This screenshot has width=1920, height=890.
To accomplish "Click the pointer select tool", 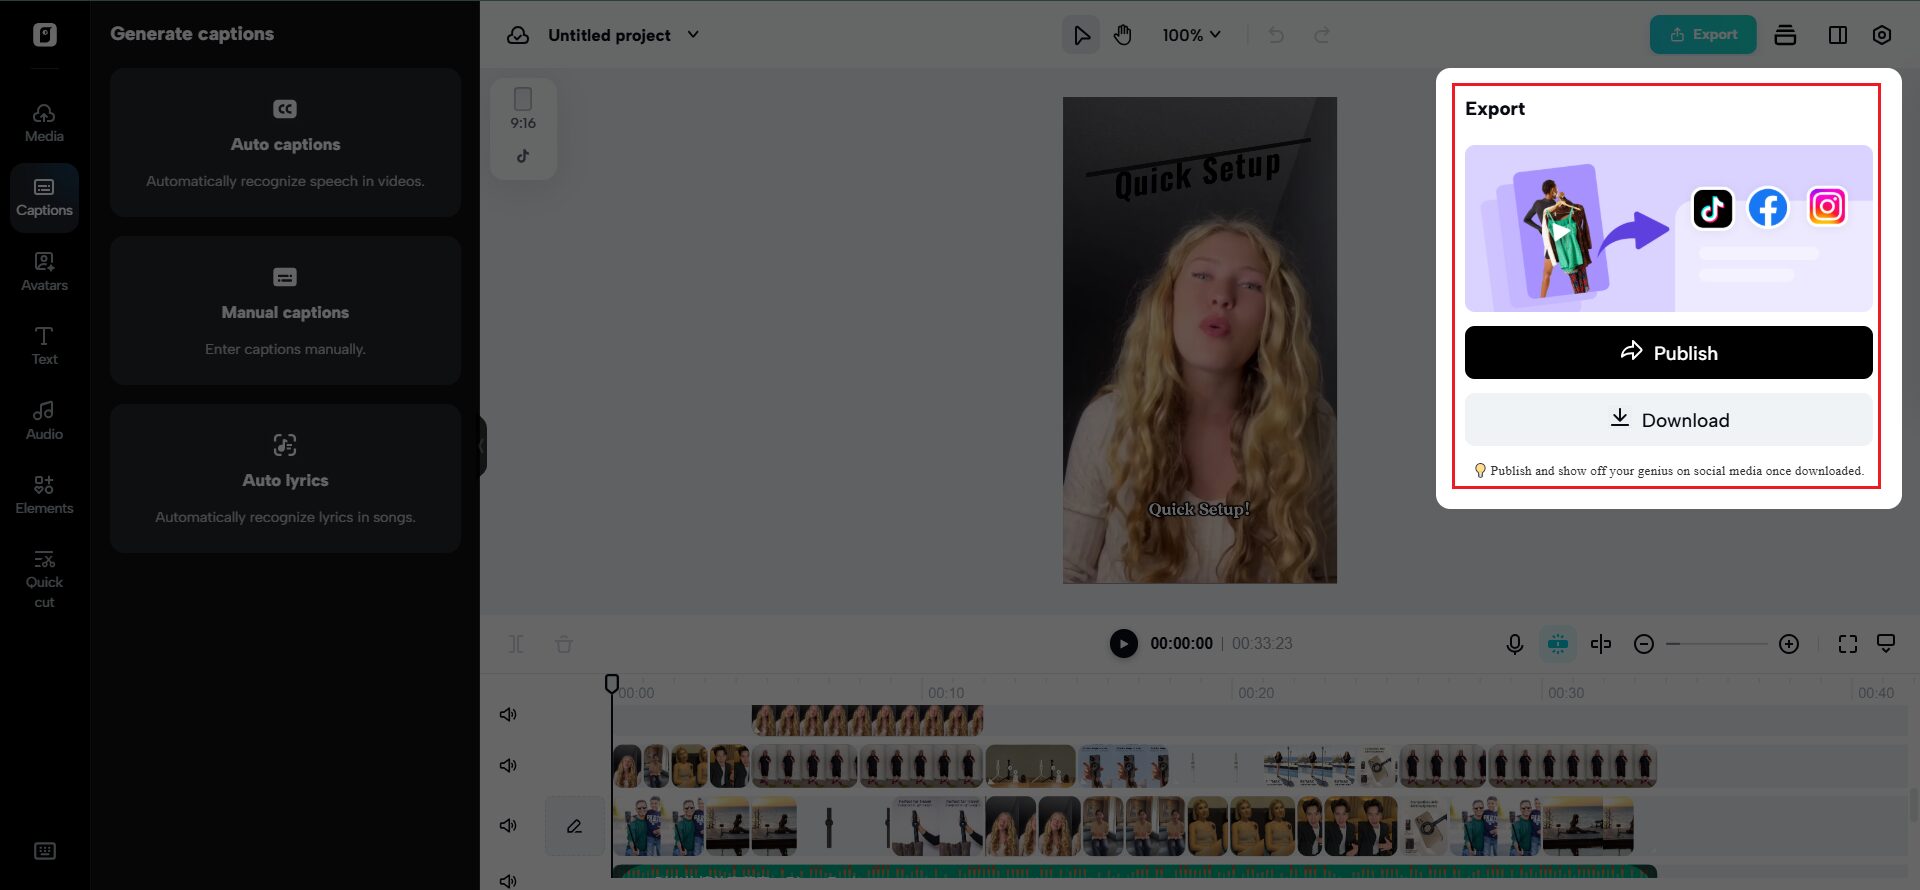I will 1081,35.
